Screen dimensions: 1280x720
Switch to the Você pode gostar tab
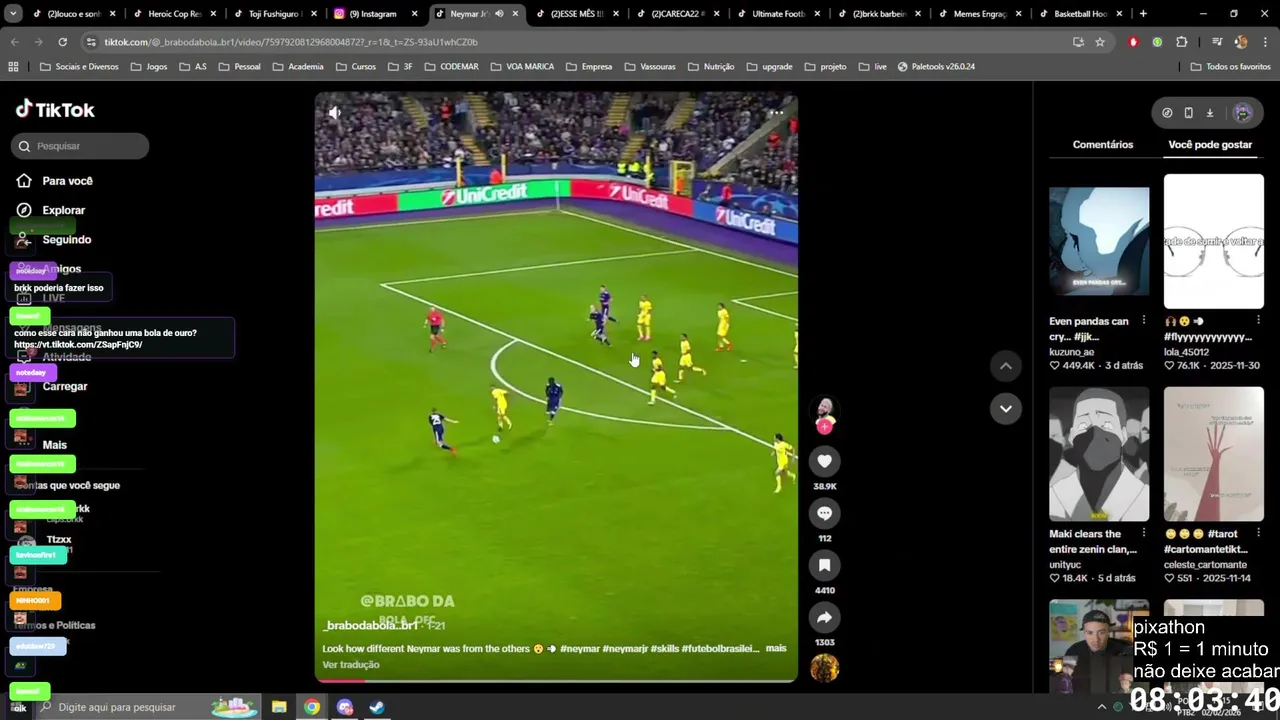click(1210, 145)
